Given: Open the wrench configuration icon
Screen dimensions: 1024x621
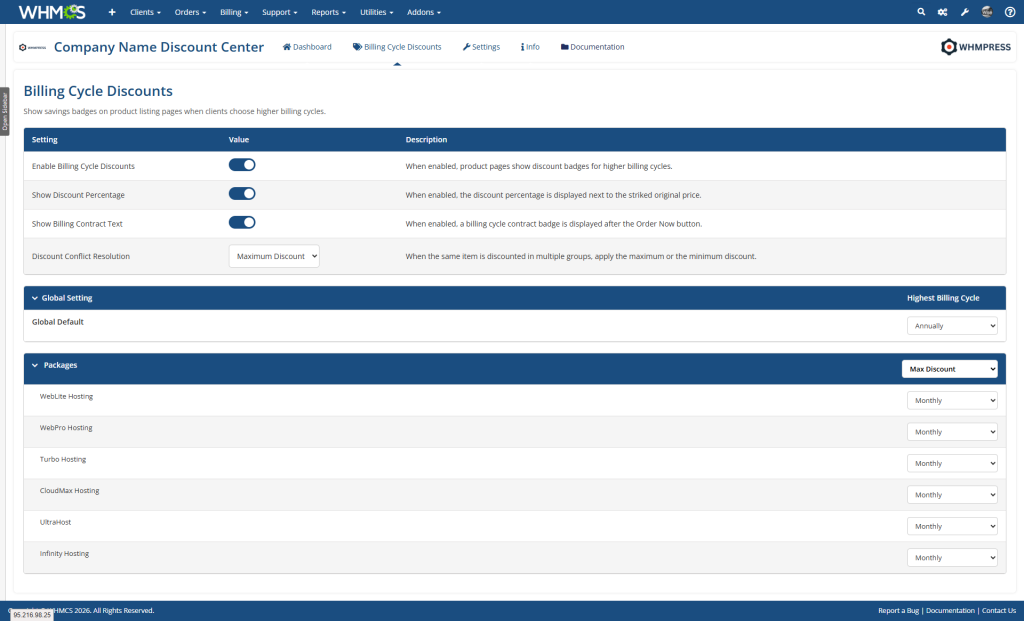Looking at the screenshot, I should coord(965,12).
